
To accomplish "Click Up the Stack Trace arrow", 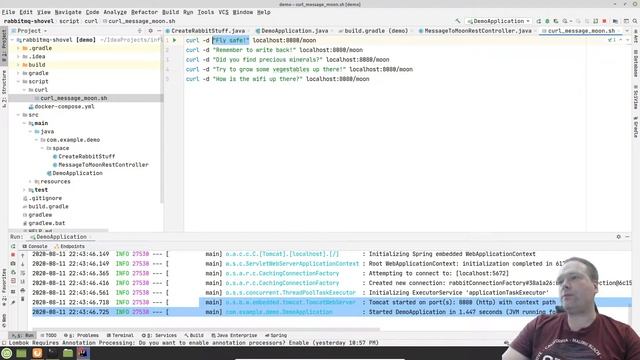I will coord(22,255).
